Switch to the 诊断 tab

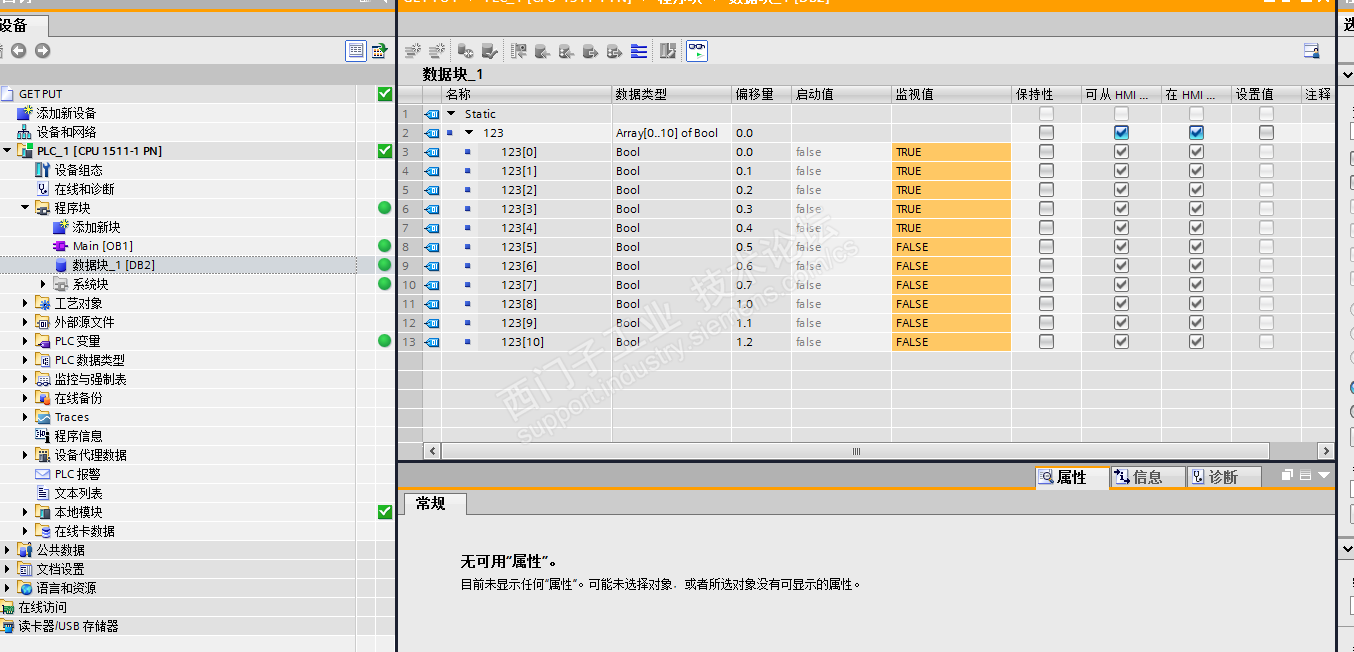1224,477
